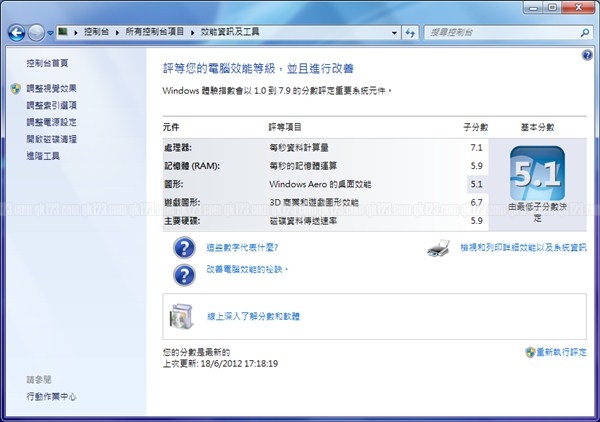Click the printer icon

click(439, 248)
